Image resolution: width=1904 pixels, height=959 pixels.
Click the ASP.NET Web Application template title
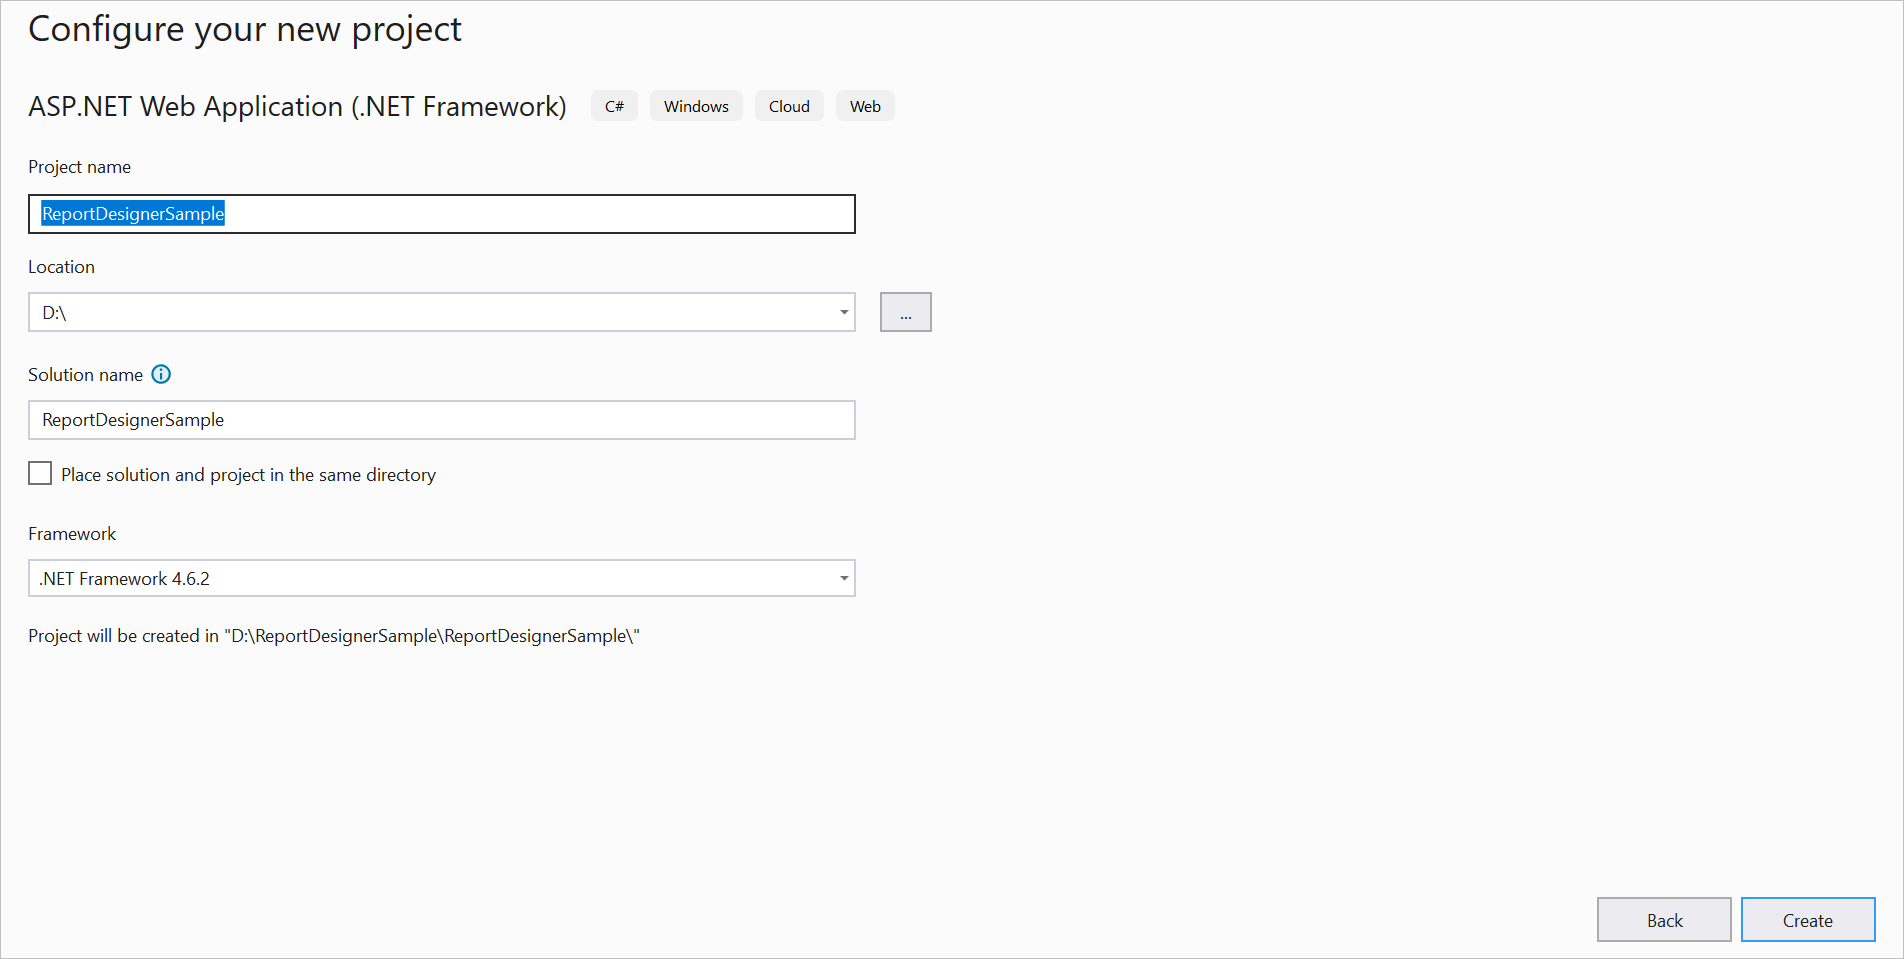click(x=297, y=106)
